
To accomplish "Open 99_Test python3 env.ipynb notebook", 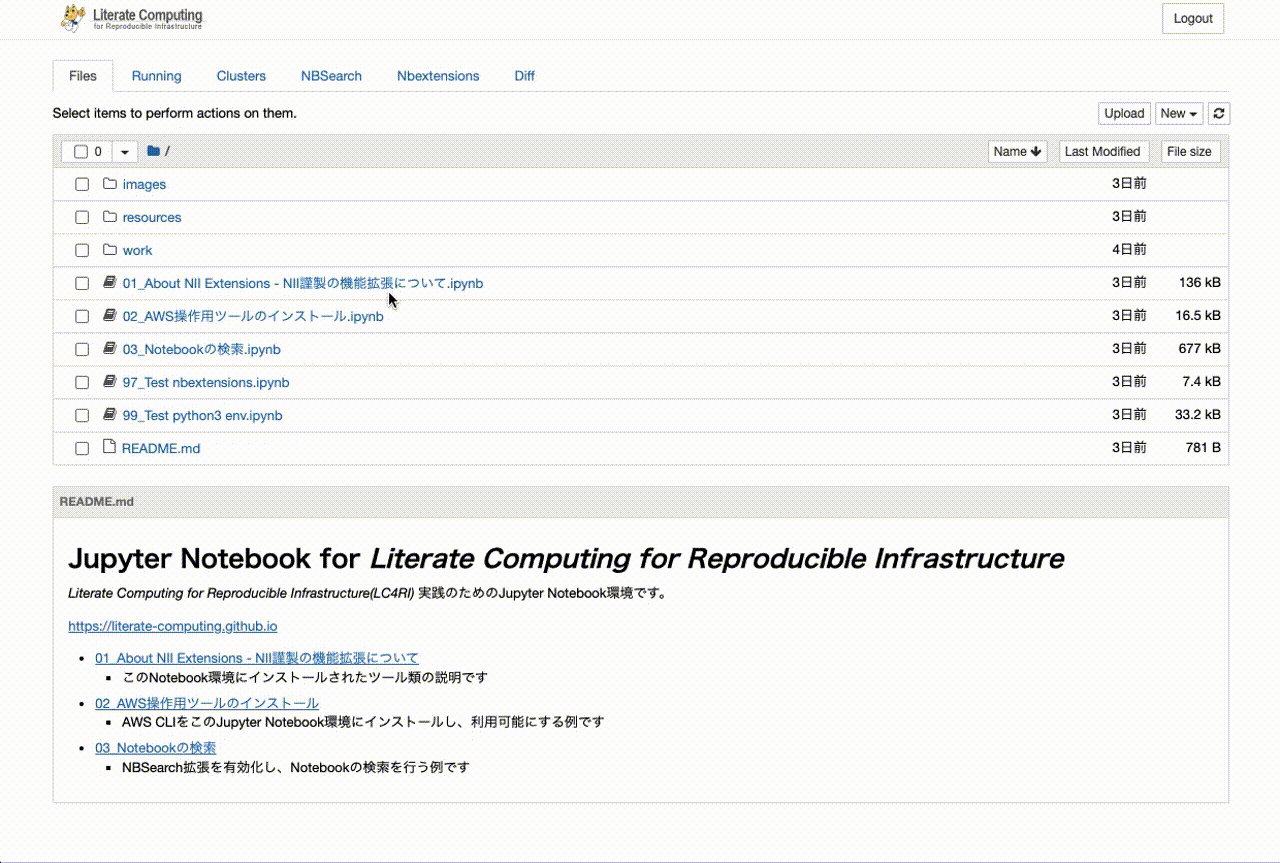I will tap(202, 415).
